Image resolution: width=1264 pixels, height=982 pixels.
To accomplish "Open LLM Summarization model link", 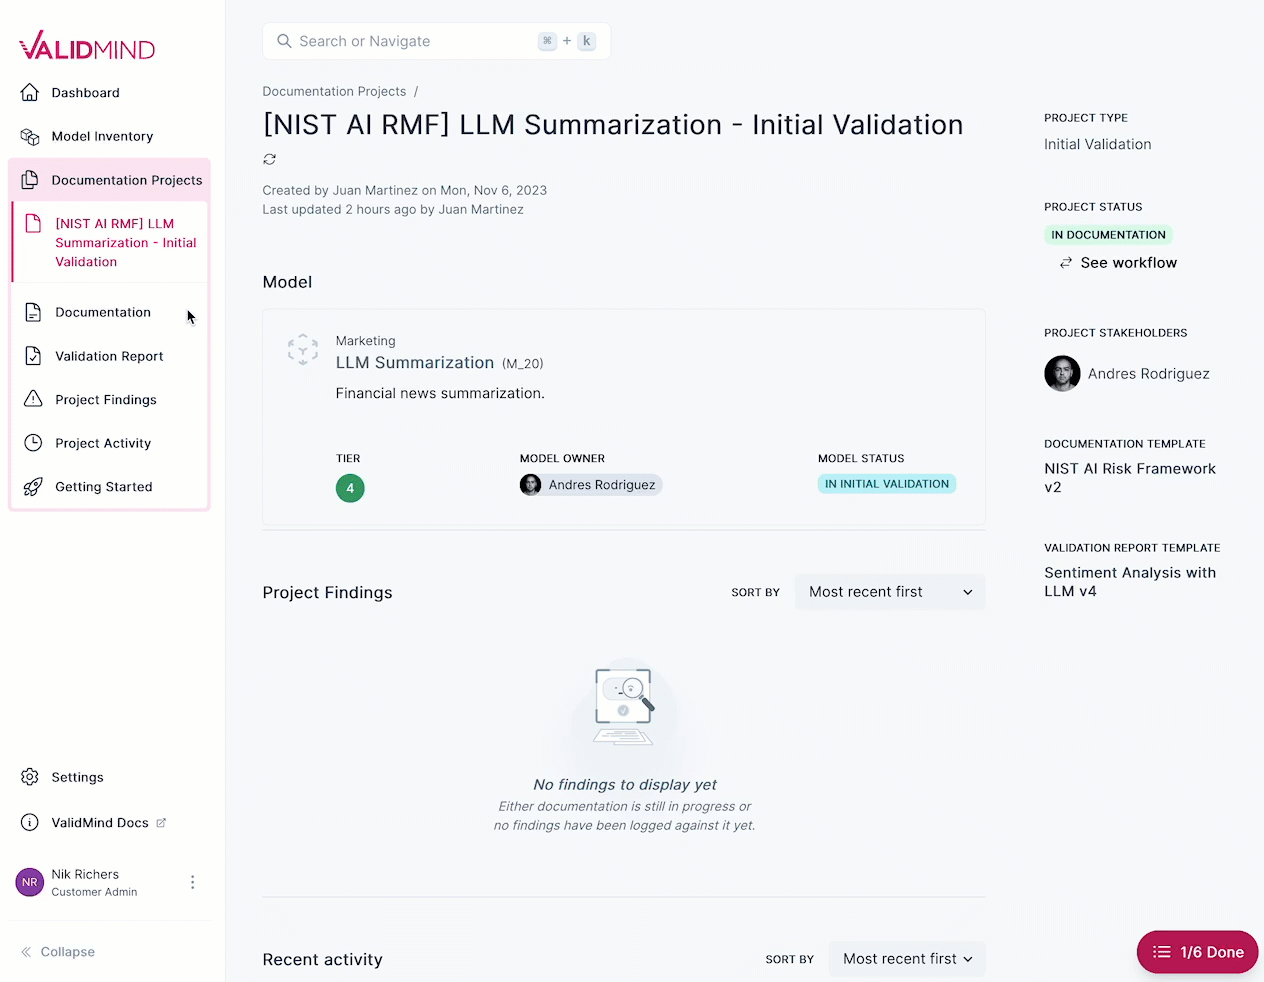I will 415,363.
